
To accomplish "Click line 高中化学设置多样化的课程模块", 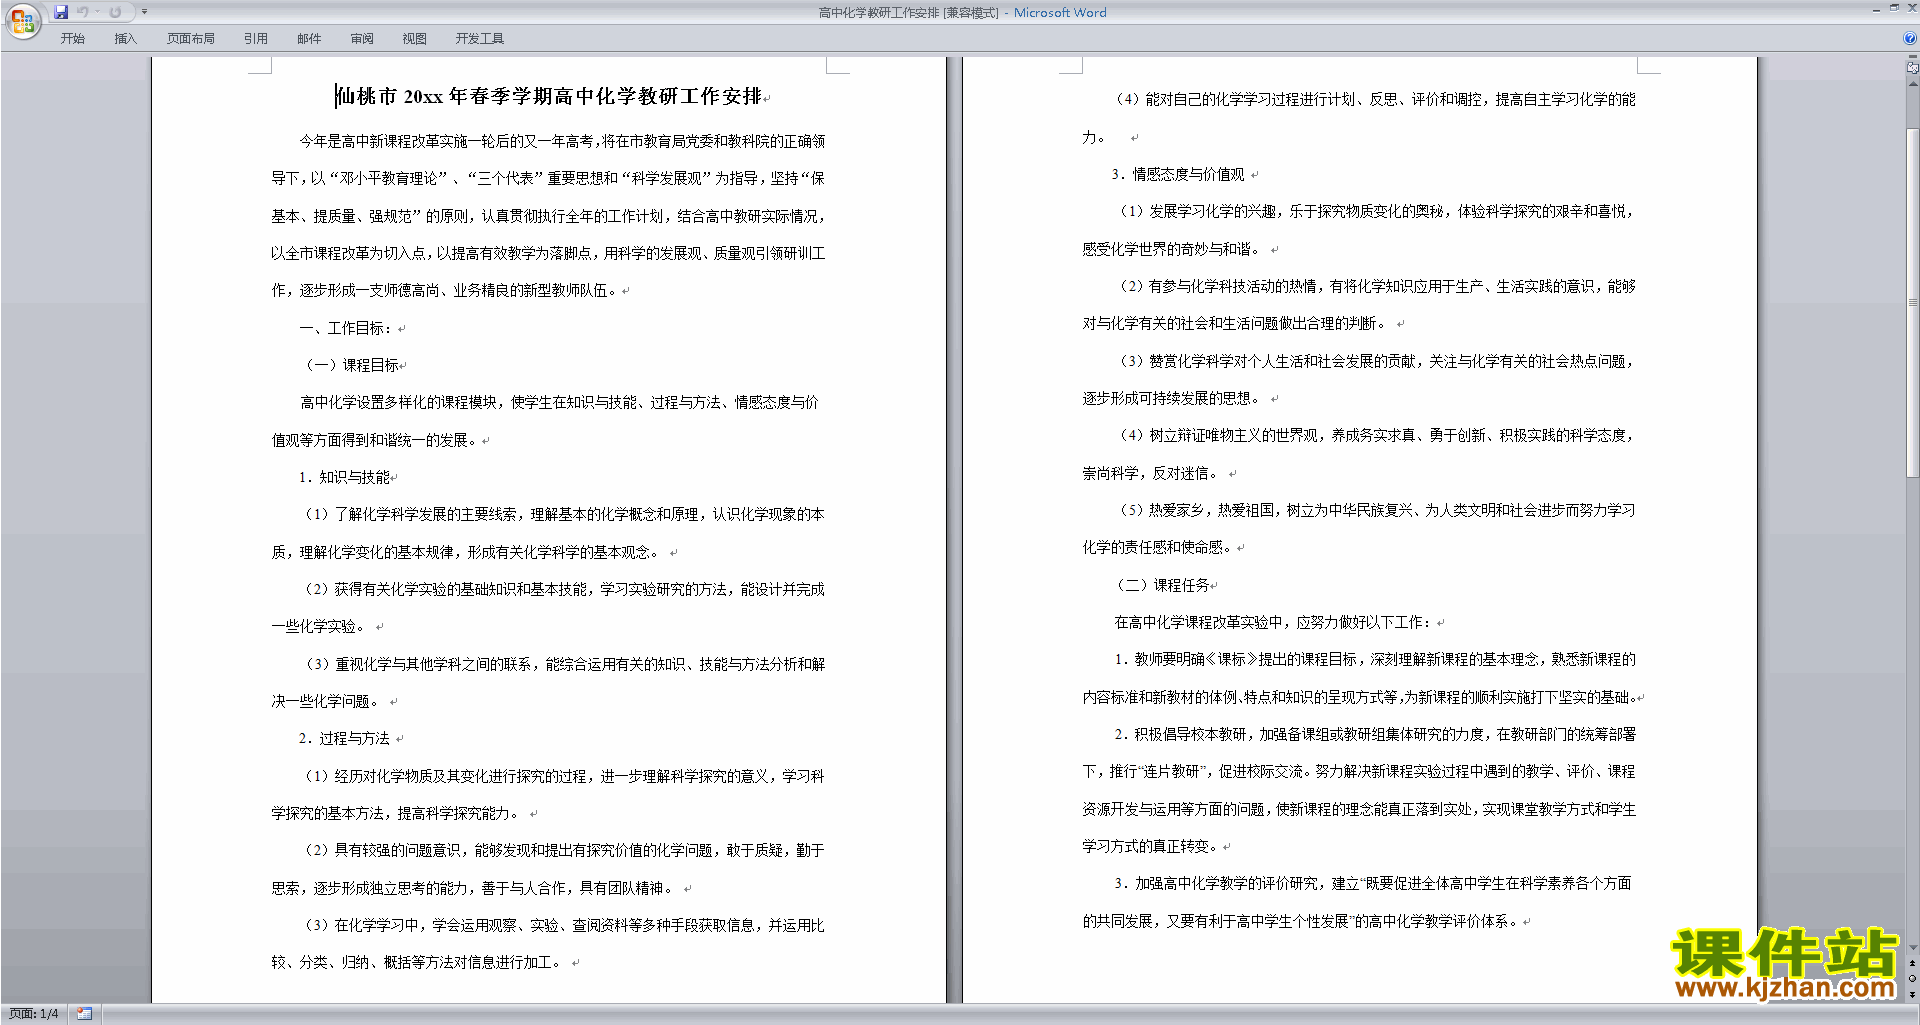I will [559, 402].
